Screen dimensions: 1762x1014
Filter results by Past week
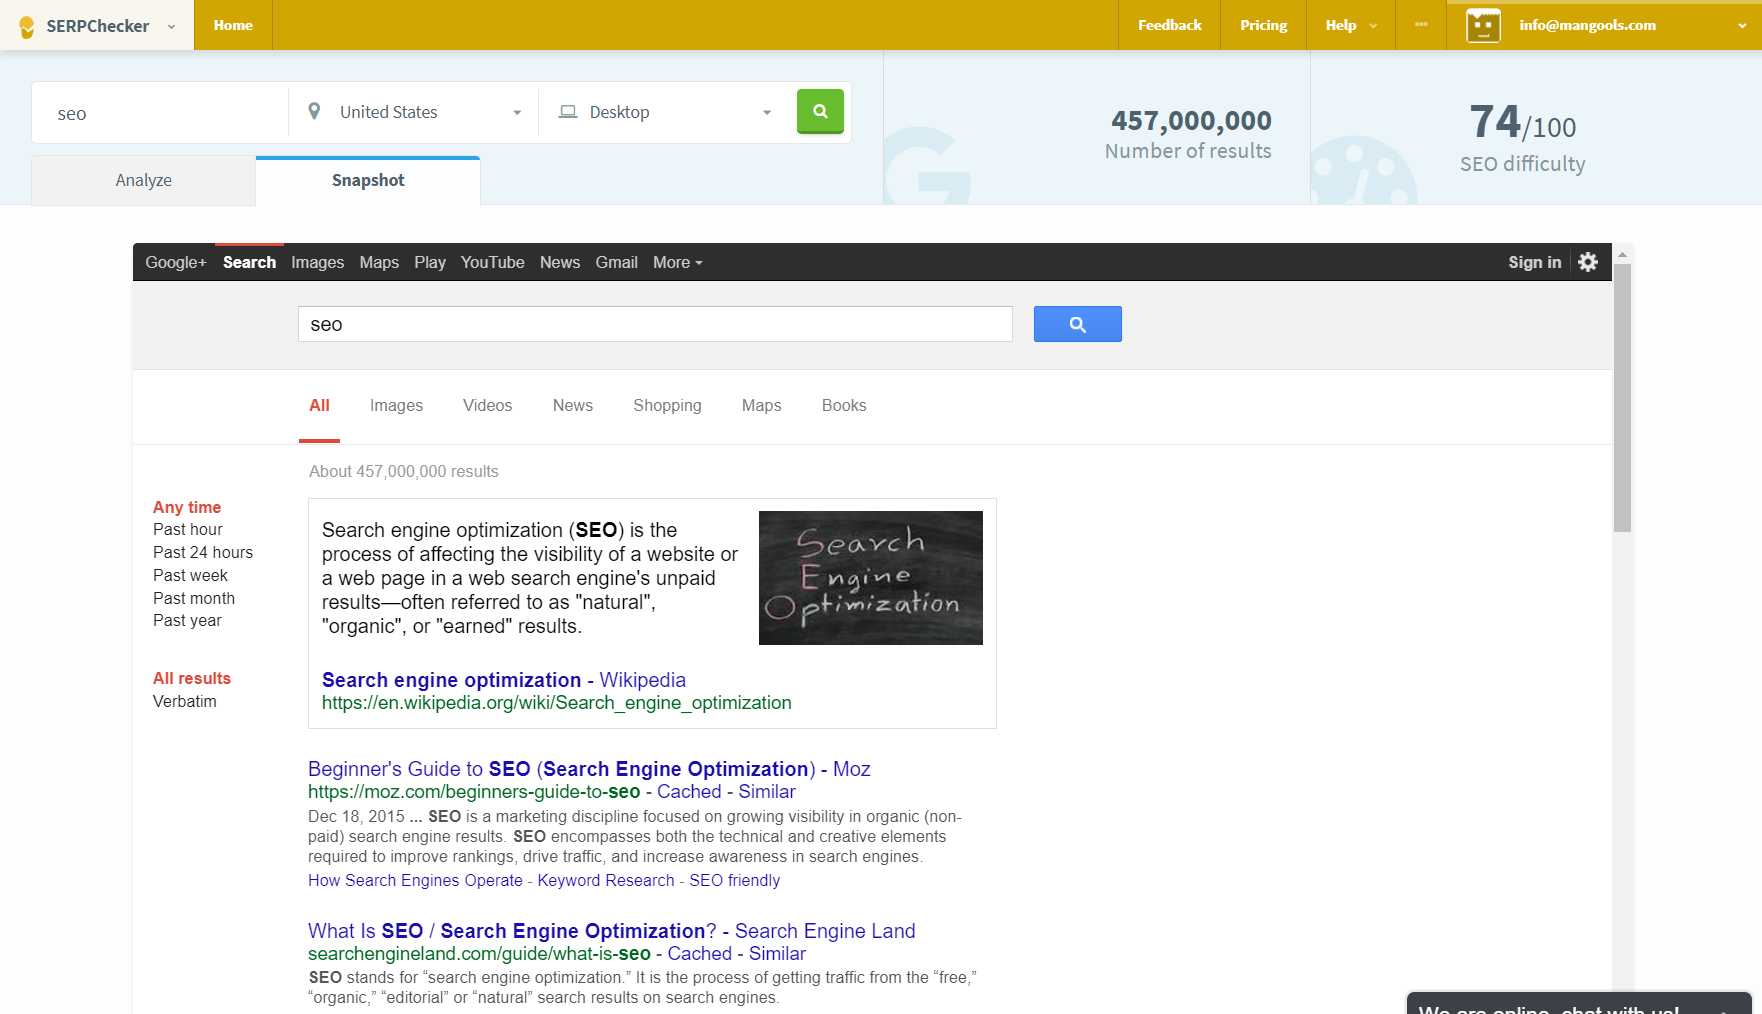190,575
